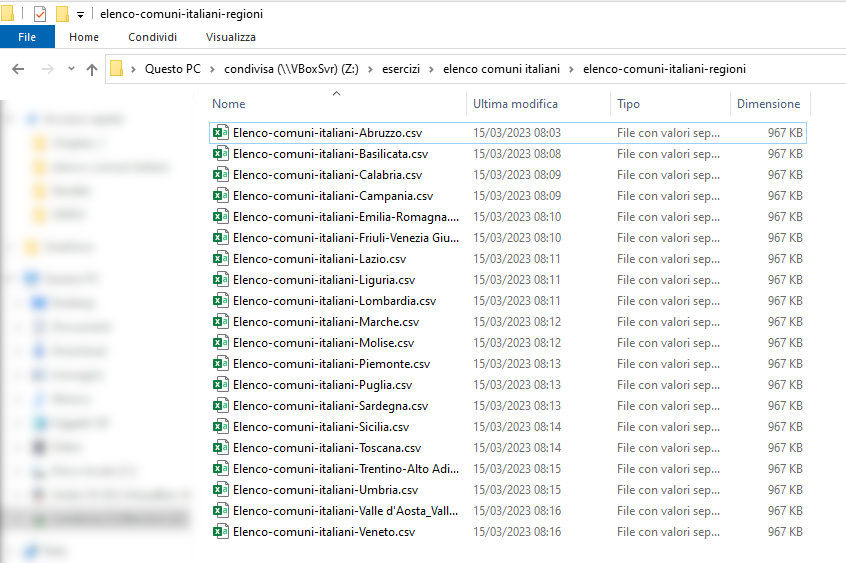This screenshot has height=563, width=846.
Task: Navigate to Questo PC in breadcrumb
Action: coord(173,69)
